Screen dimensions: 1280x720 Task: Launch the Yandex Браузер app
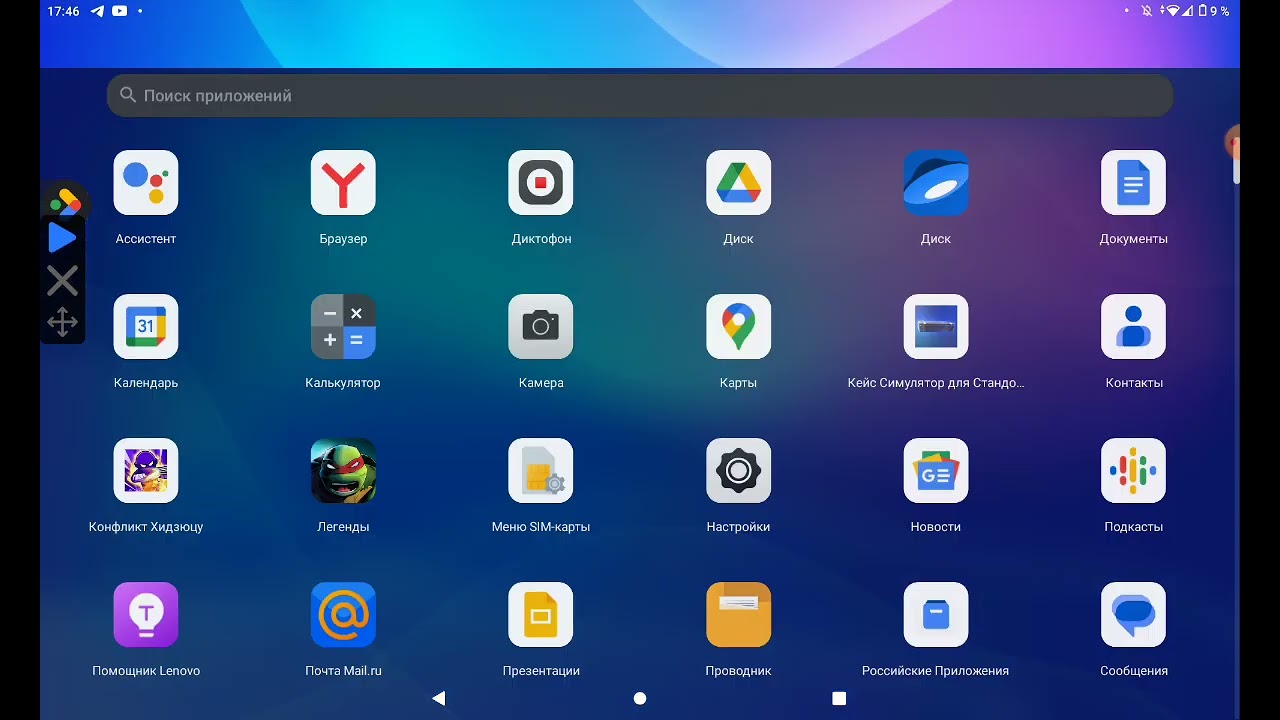click(343, 183)
